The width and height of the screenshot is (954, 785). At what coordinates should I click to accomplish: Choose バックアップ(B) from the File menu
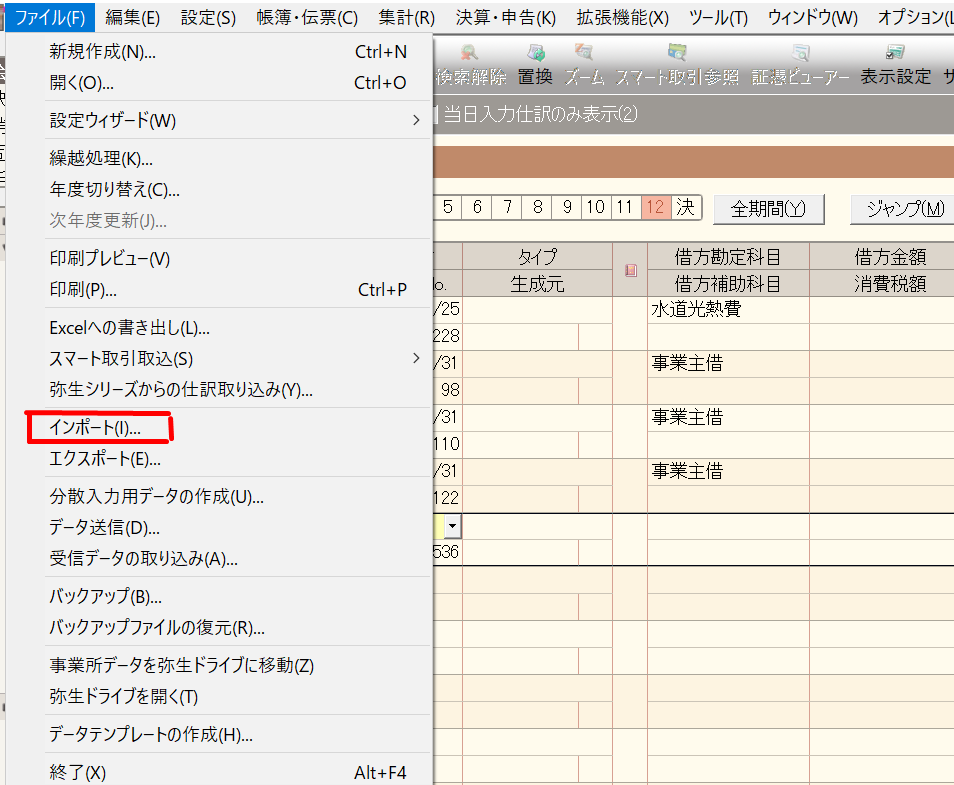(x=105, y=597)
